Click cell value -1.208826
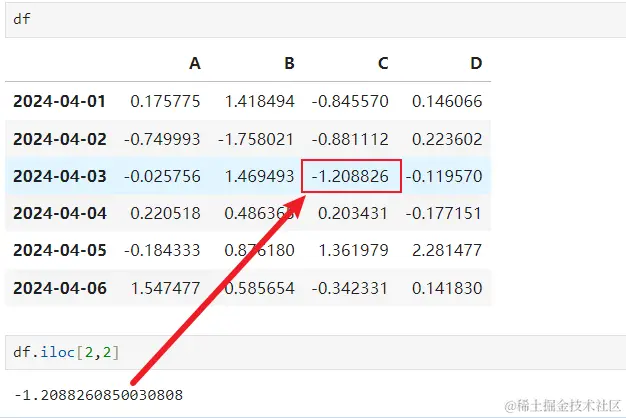626x418 pixels. pos(350,176)
